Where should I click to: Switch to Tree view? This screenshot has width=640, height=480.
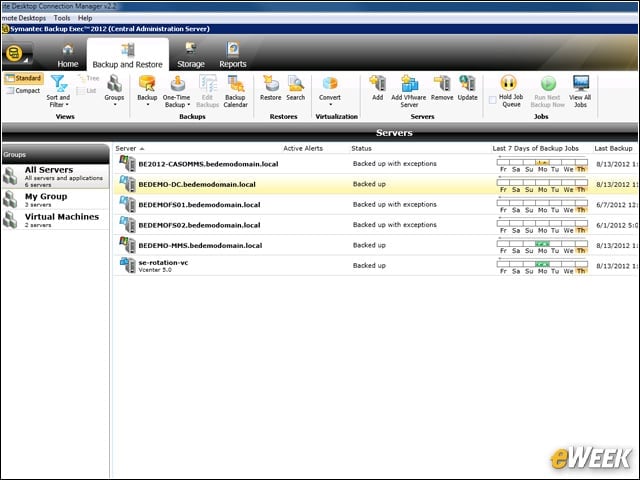(89, 78)
